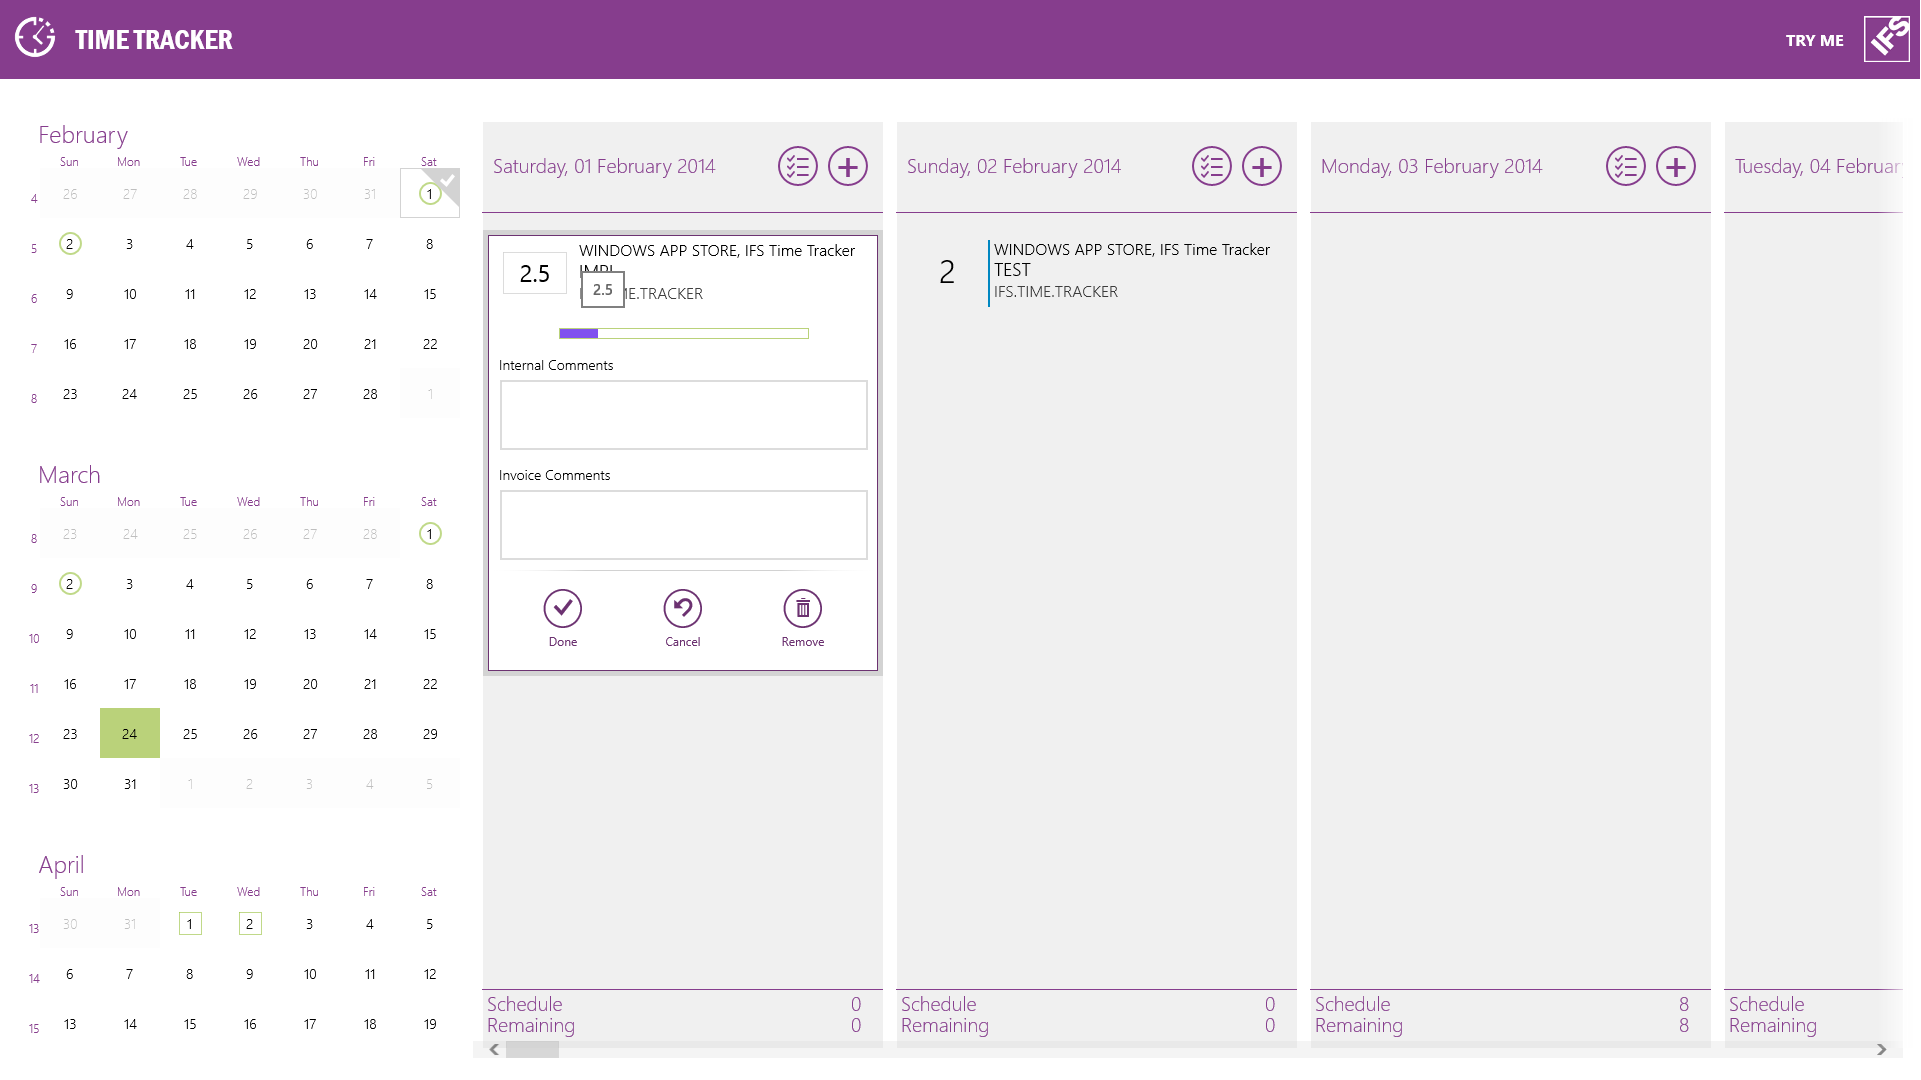Image resolution: width=1921 pixels, height=1080 pixels.
Task: Click the Time Tracker clock logo
Action: click(36, 39)
